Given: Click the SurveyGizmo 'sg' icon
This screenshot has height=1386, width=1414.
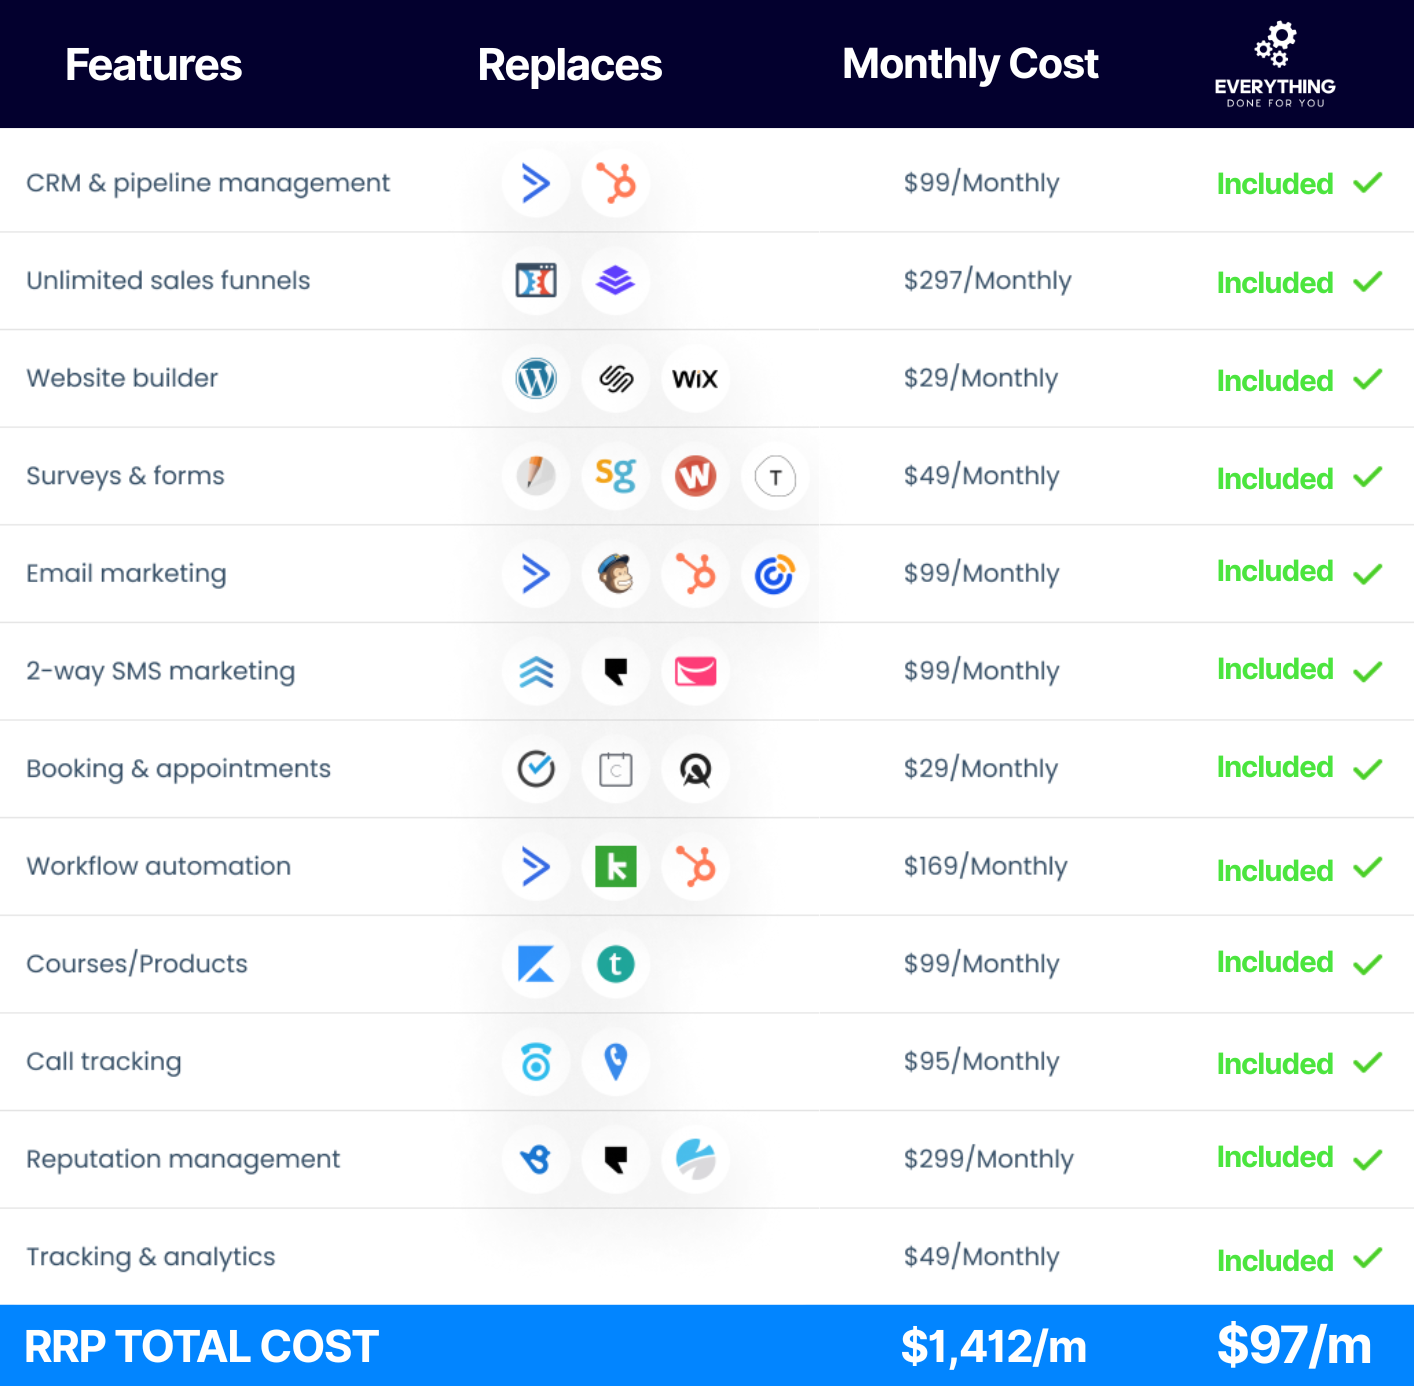Looking at the screenshot, I should coord(616,476).
